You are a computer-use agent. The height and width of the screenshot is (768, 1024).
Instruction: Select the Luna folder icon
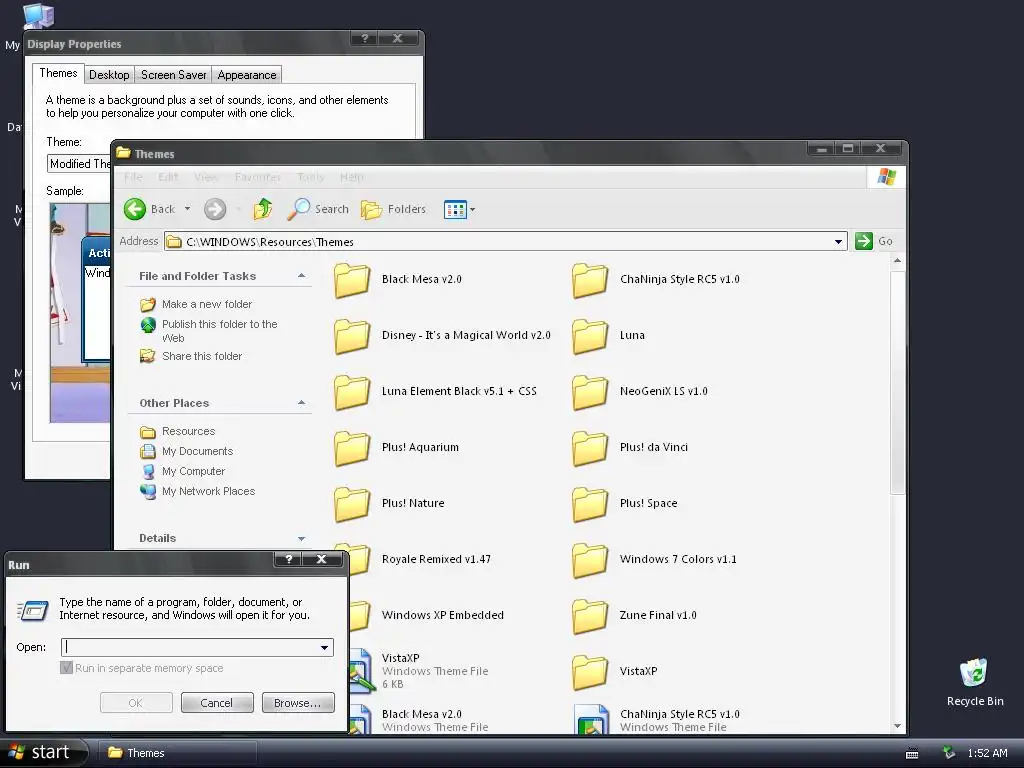coord(590,336)
